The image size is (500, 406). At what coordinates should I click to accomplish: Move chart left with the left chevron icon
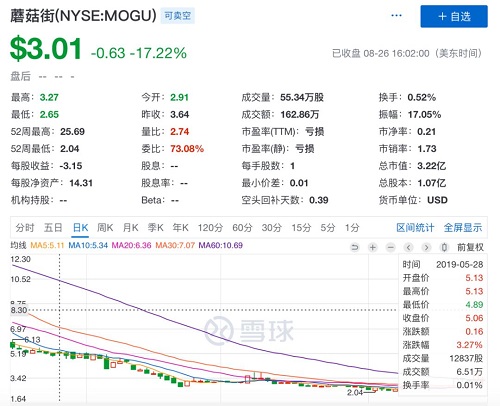[x=409, y=247]
